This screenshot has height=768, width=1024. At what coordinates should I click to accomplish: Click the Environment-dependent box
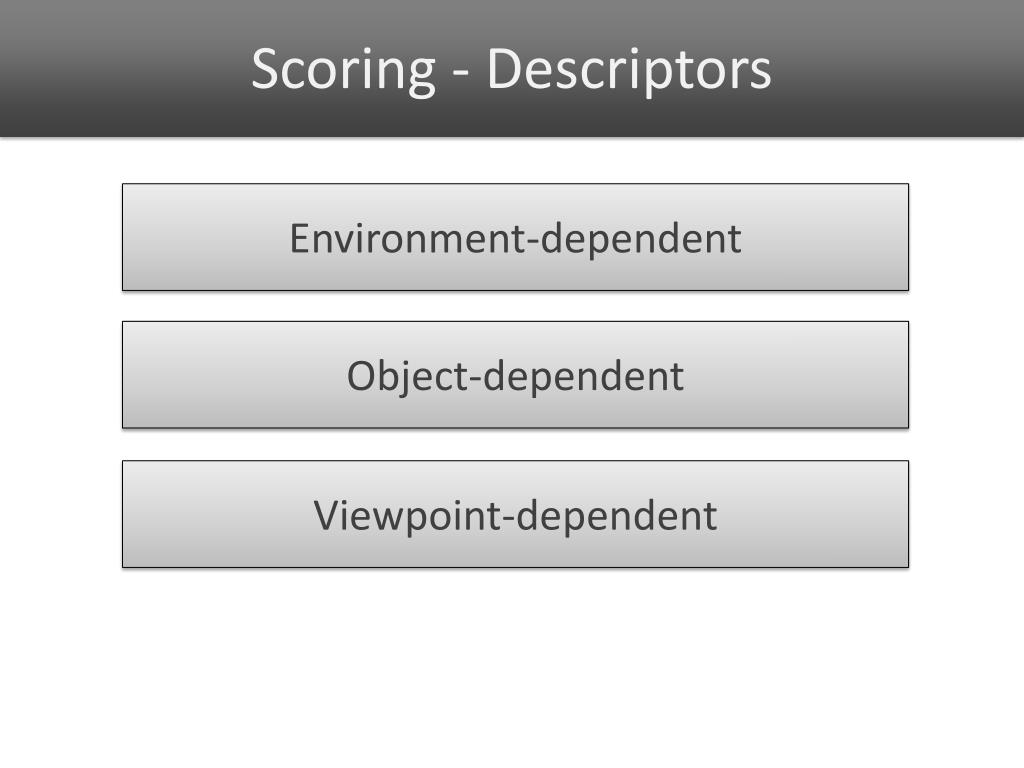tap(515, 237)
